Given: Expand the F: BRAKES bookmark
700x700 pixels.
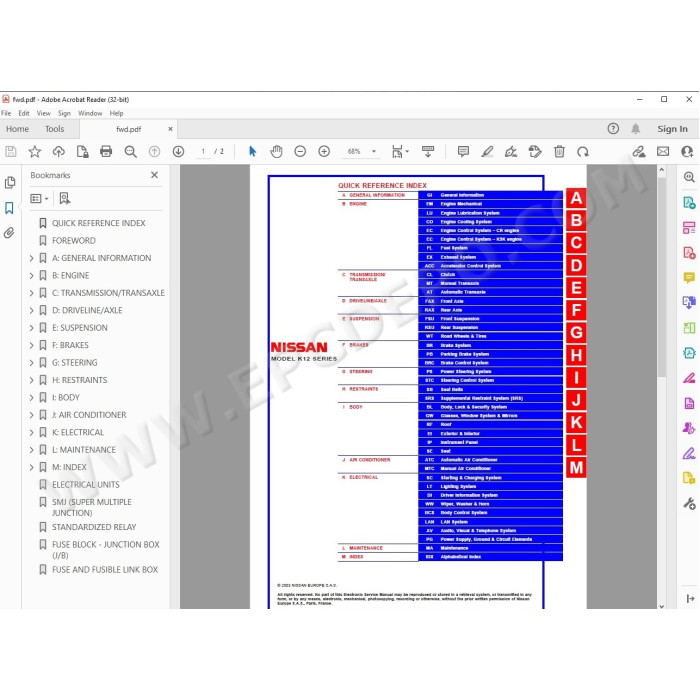Looking at the screenshot, I should pos(31,345).
